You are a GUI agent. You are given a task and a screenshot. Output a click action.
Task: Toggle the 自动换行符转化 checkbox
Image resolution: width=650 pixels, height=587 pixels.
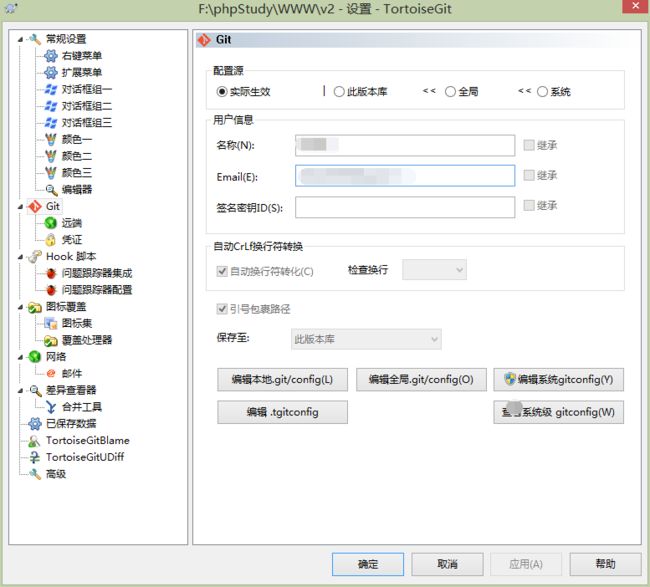222,271
